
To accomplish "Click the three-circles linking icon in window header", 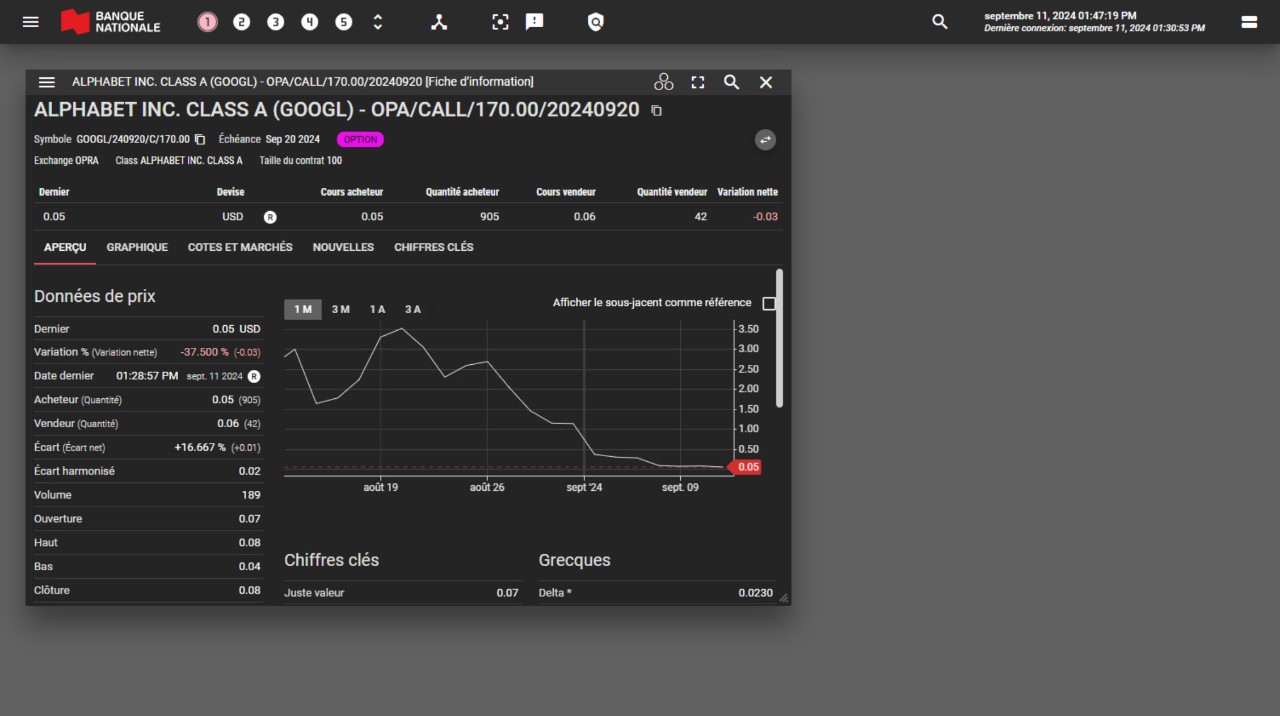I will click(664, 82).
